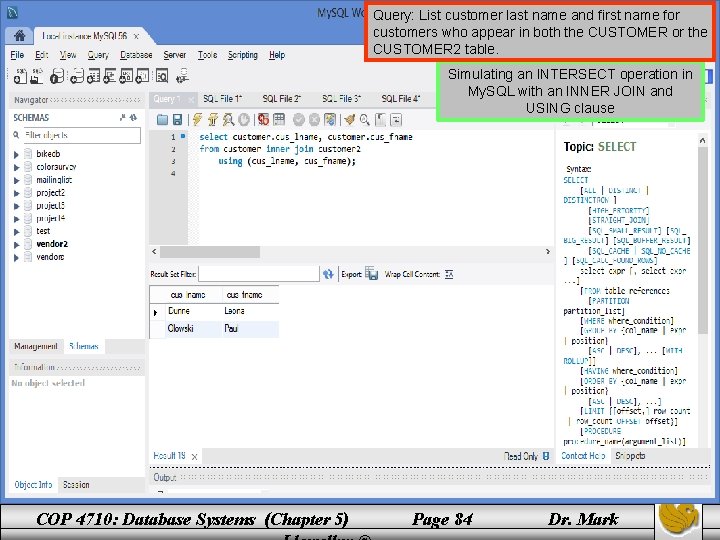Expand the project2 schema
This screenshot has width=720, height=540.
[x=16, y=193]
